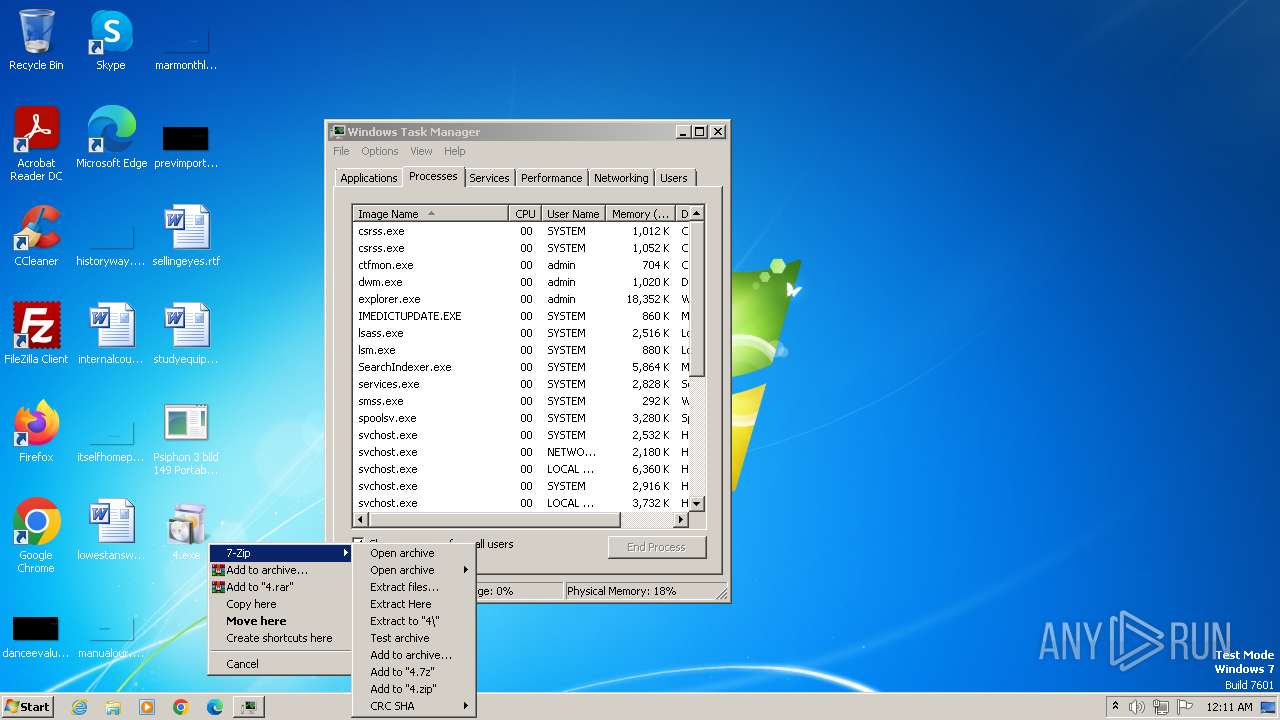Switch to the Services tab
Viewport: 1280px width, 720px height.
click(489, 178)
